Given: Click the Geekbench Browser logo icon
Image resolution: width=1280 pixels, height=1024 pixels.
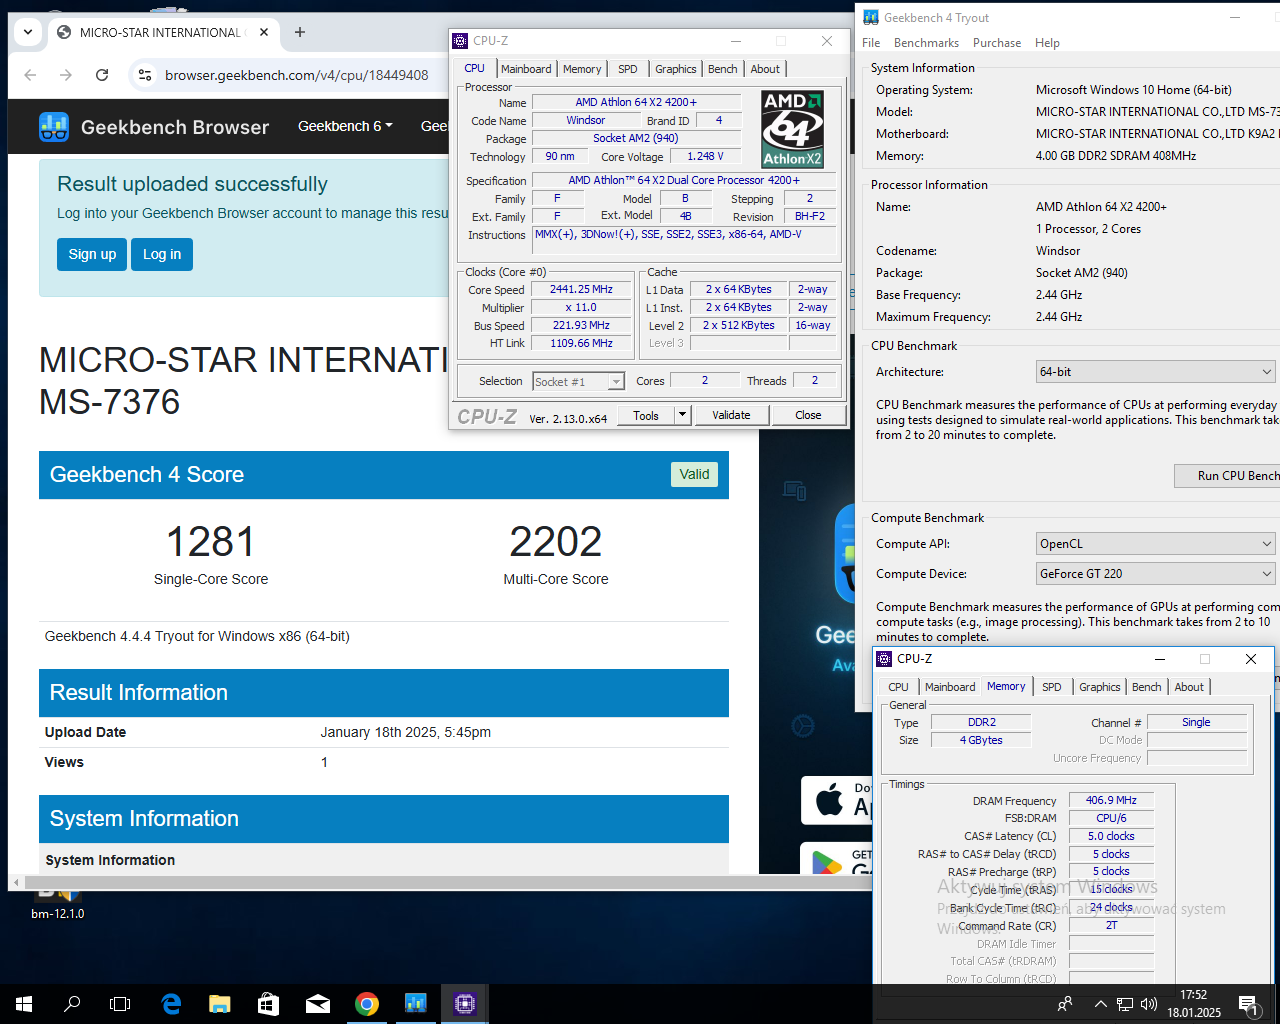Looking at the screenshot, I should (54, 127).
